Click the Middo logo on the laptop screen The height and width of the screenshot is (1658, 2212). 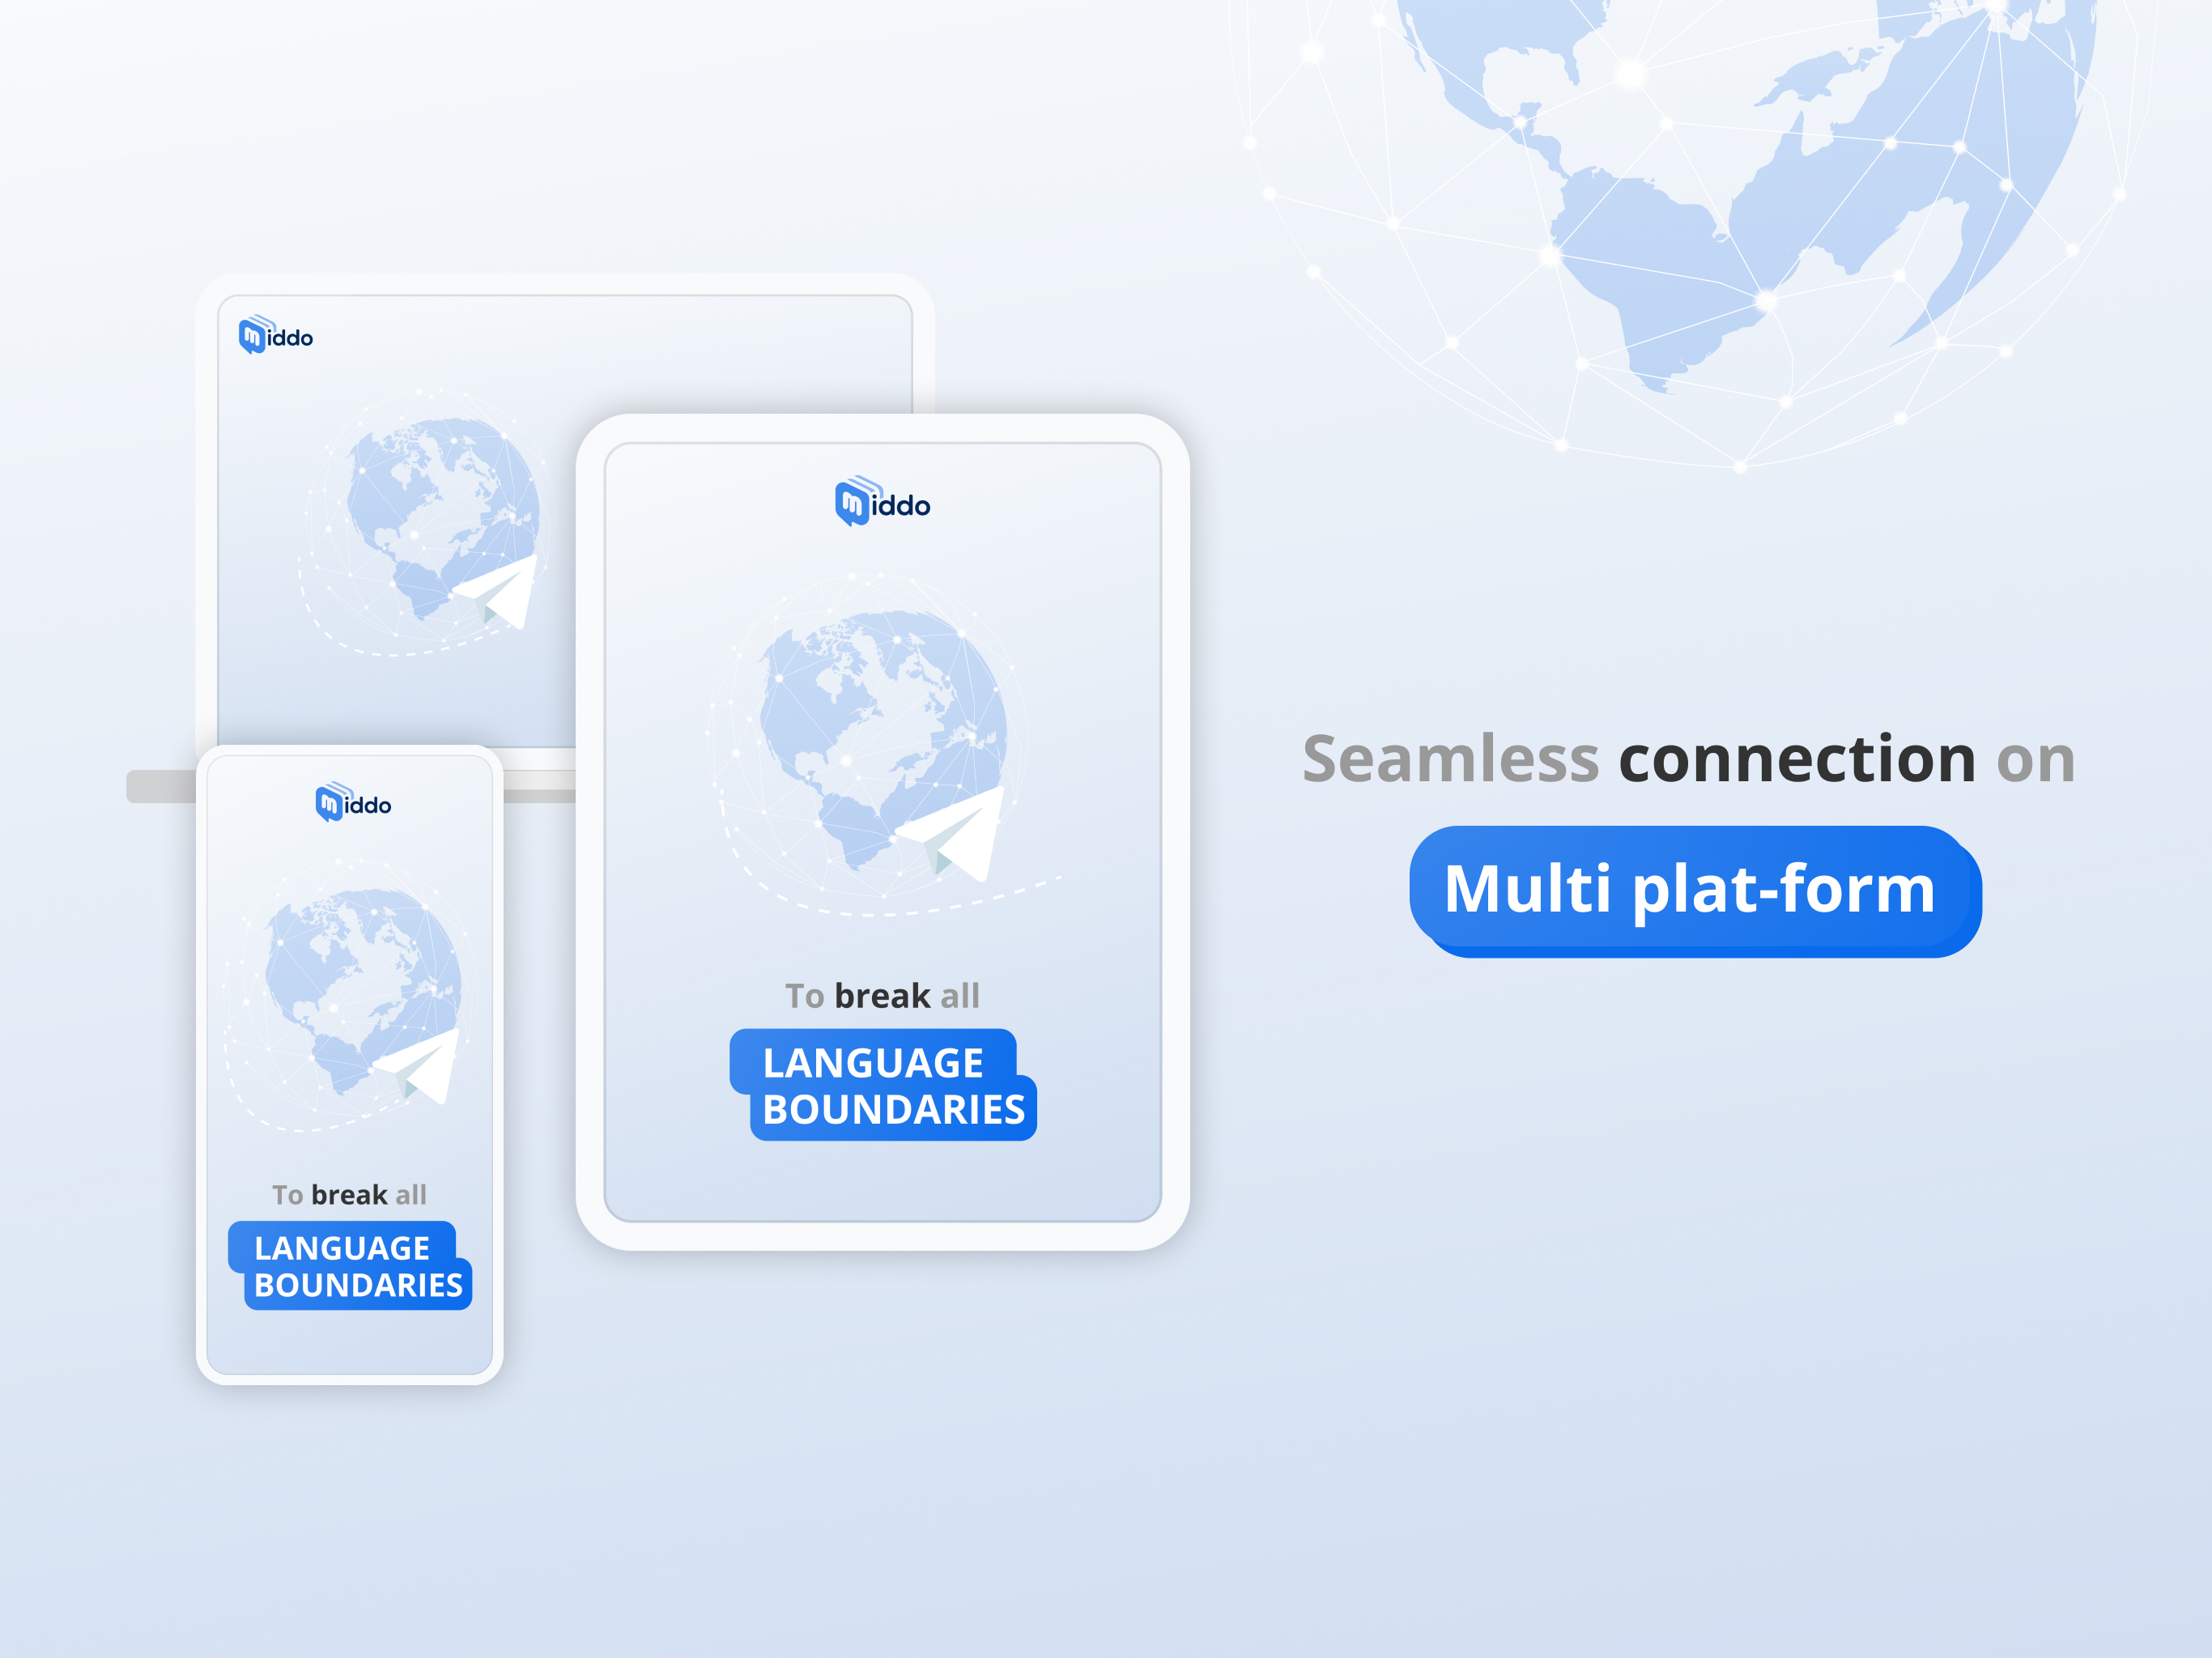(276, 335)
